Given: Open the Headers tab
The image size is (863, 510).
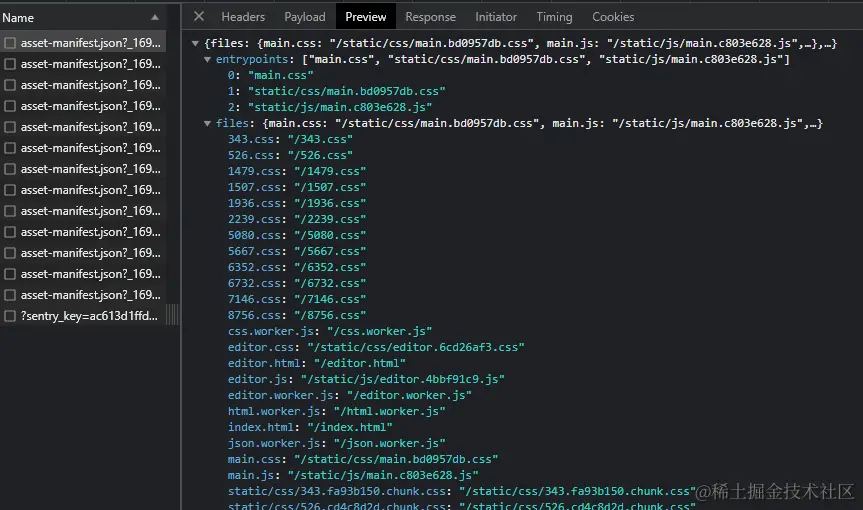Looking at the screenshot, I should pos(243,17).
